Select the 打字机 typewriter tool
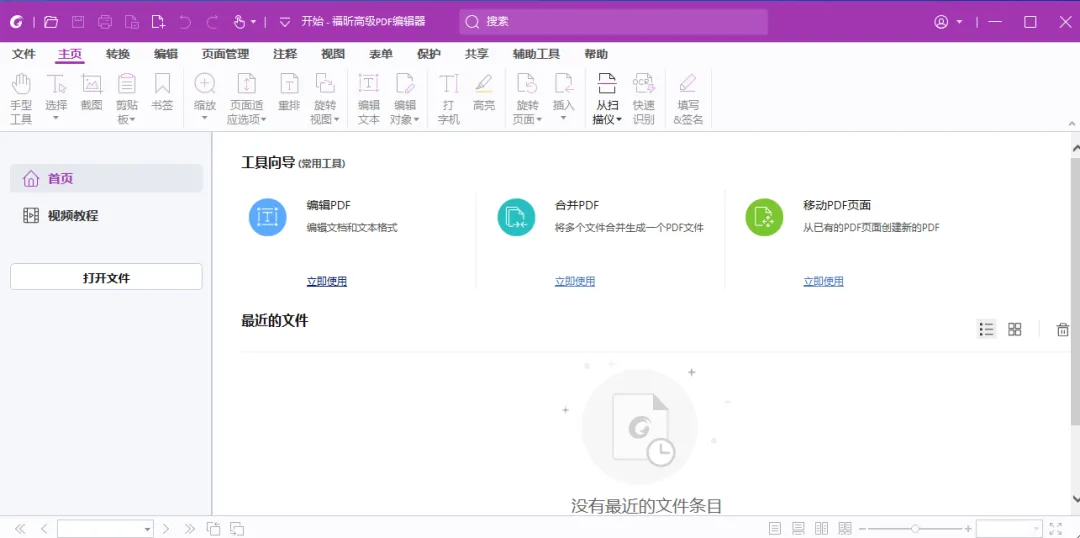The image size is (1080, 538). click(448, 99)
